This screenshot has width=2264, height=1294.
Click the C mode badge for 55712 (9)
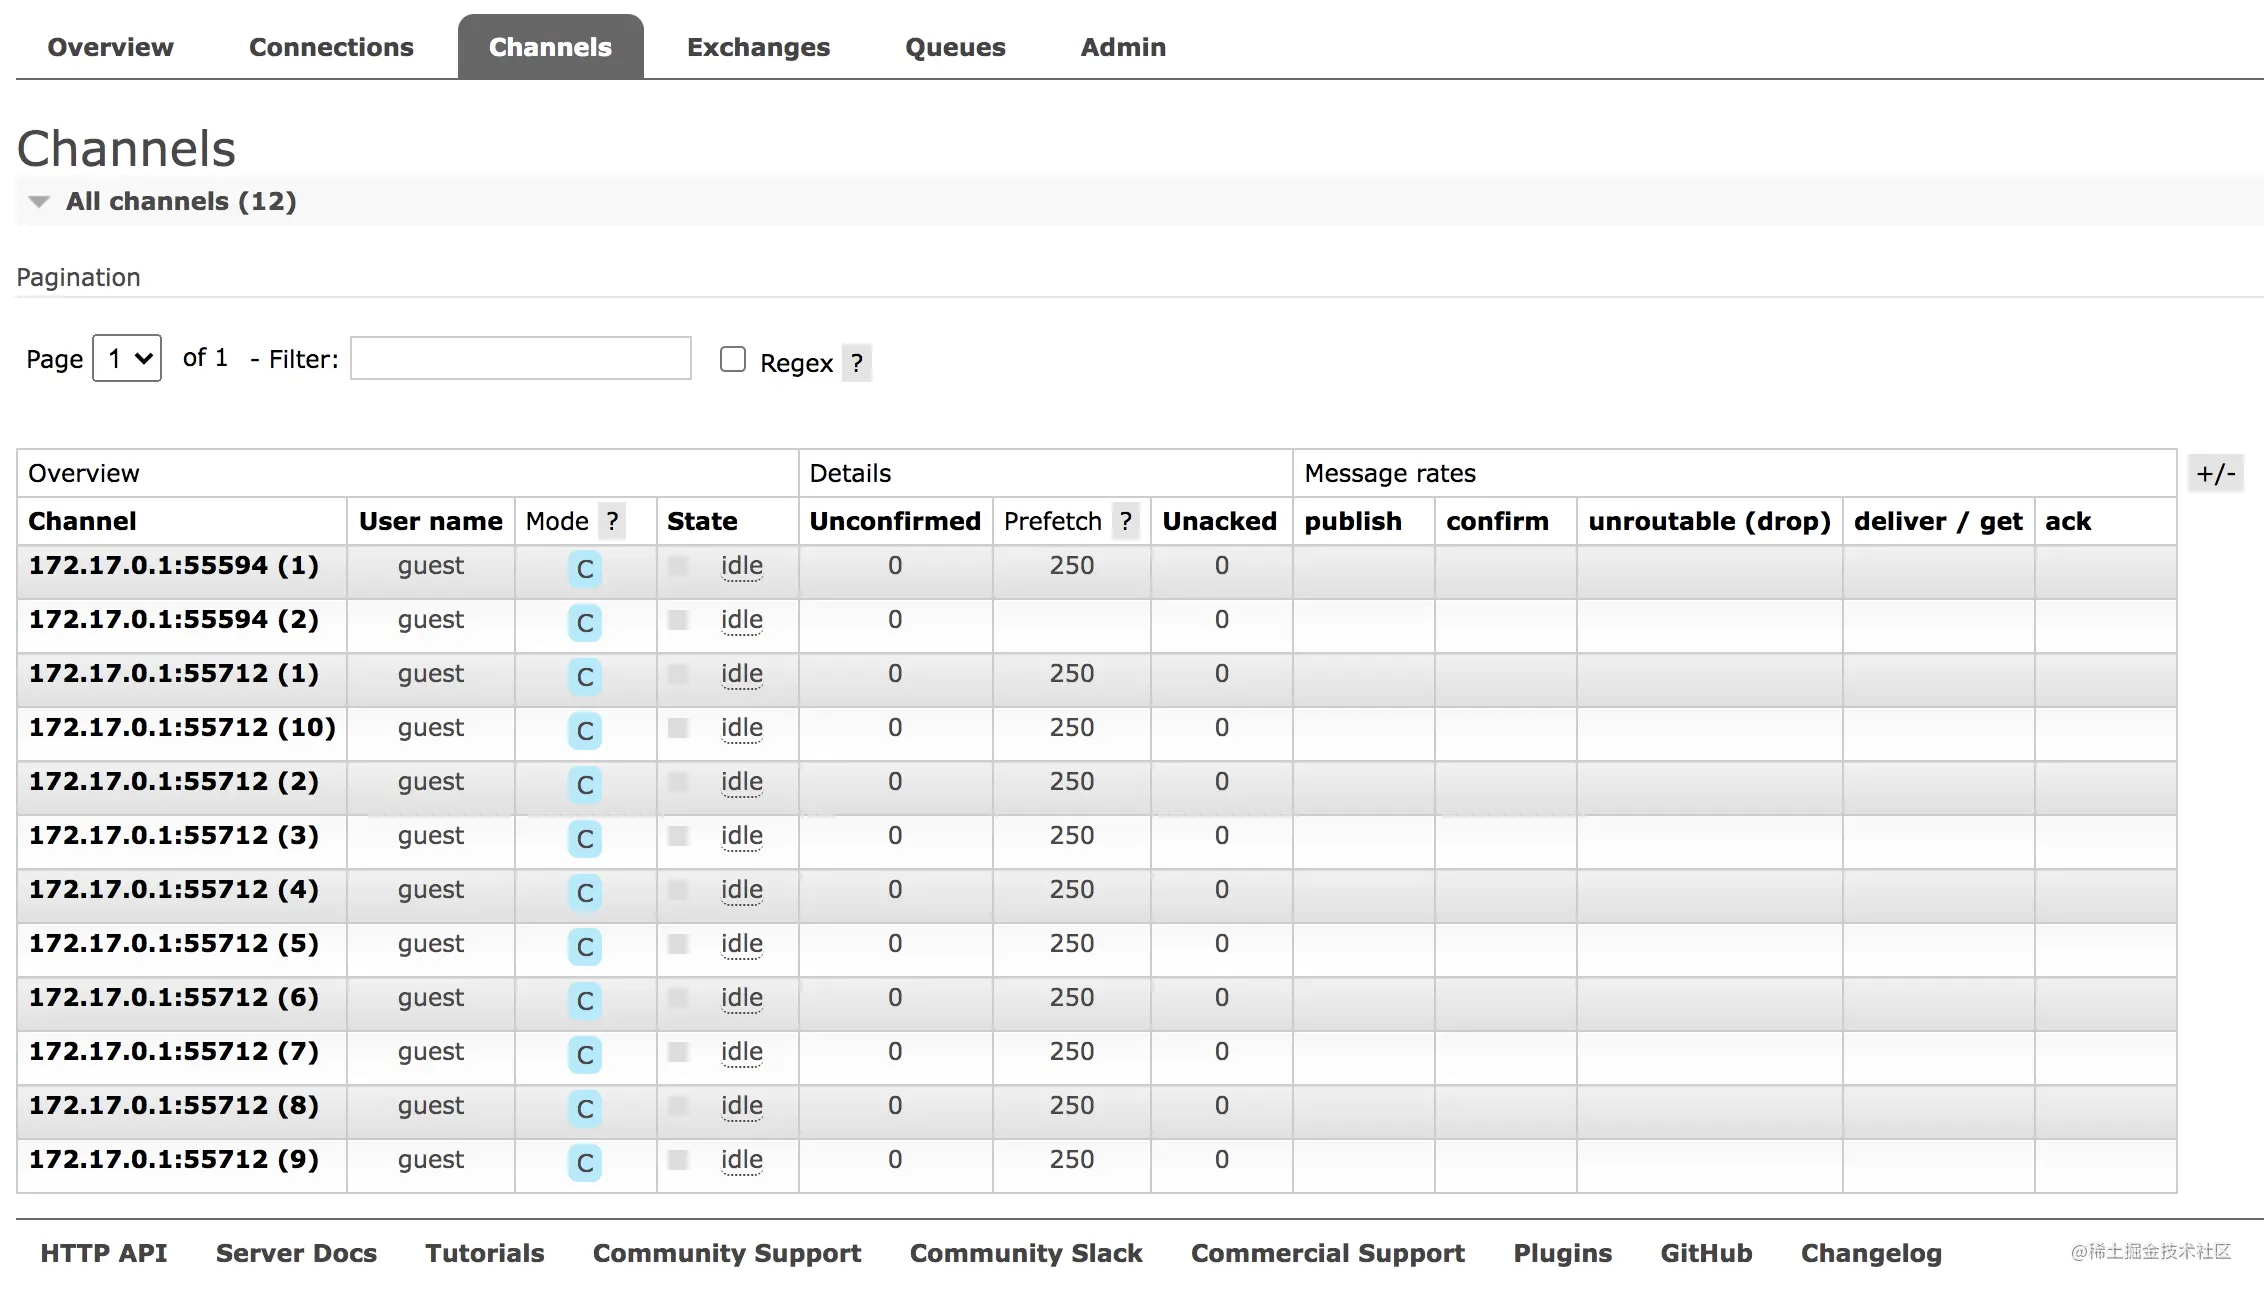(x=585, y=1163)
